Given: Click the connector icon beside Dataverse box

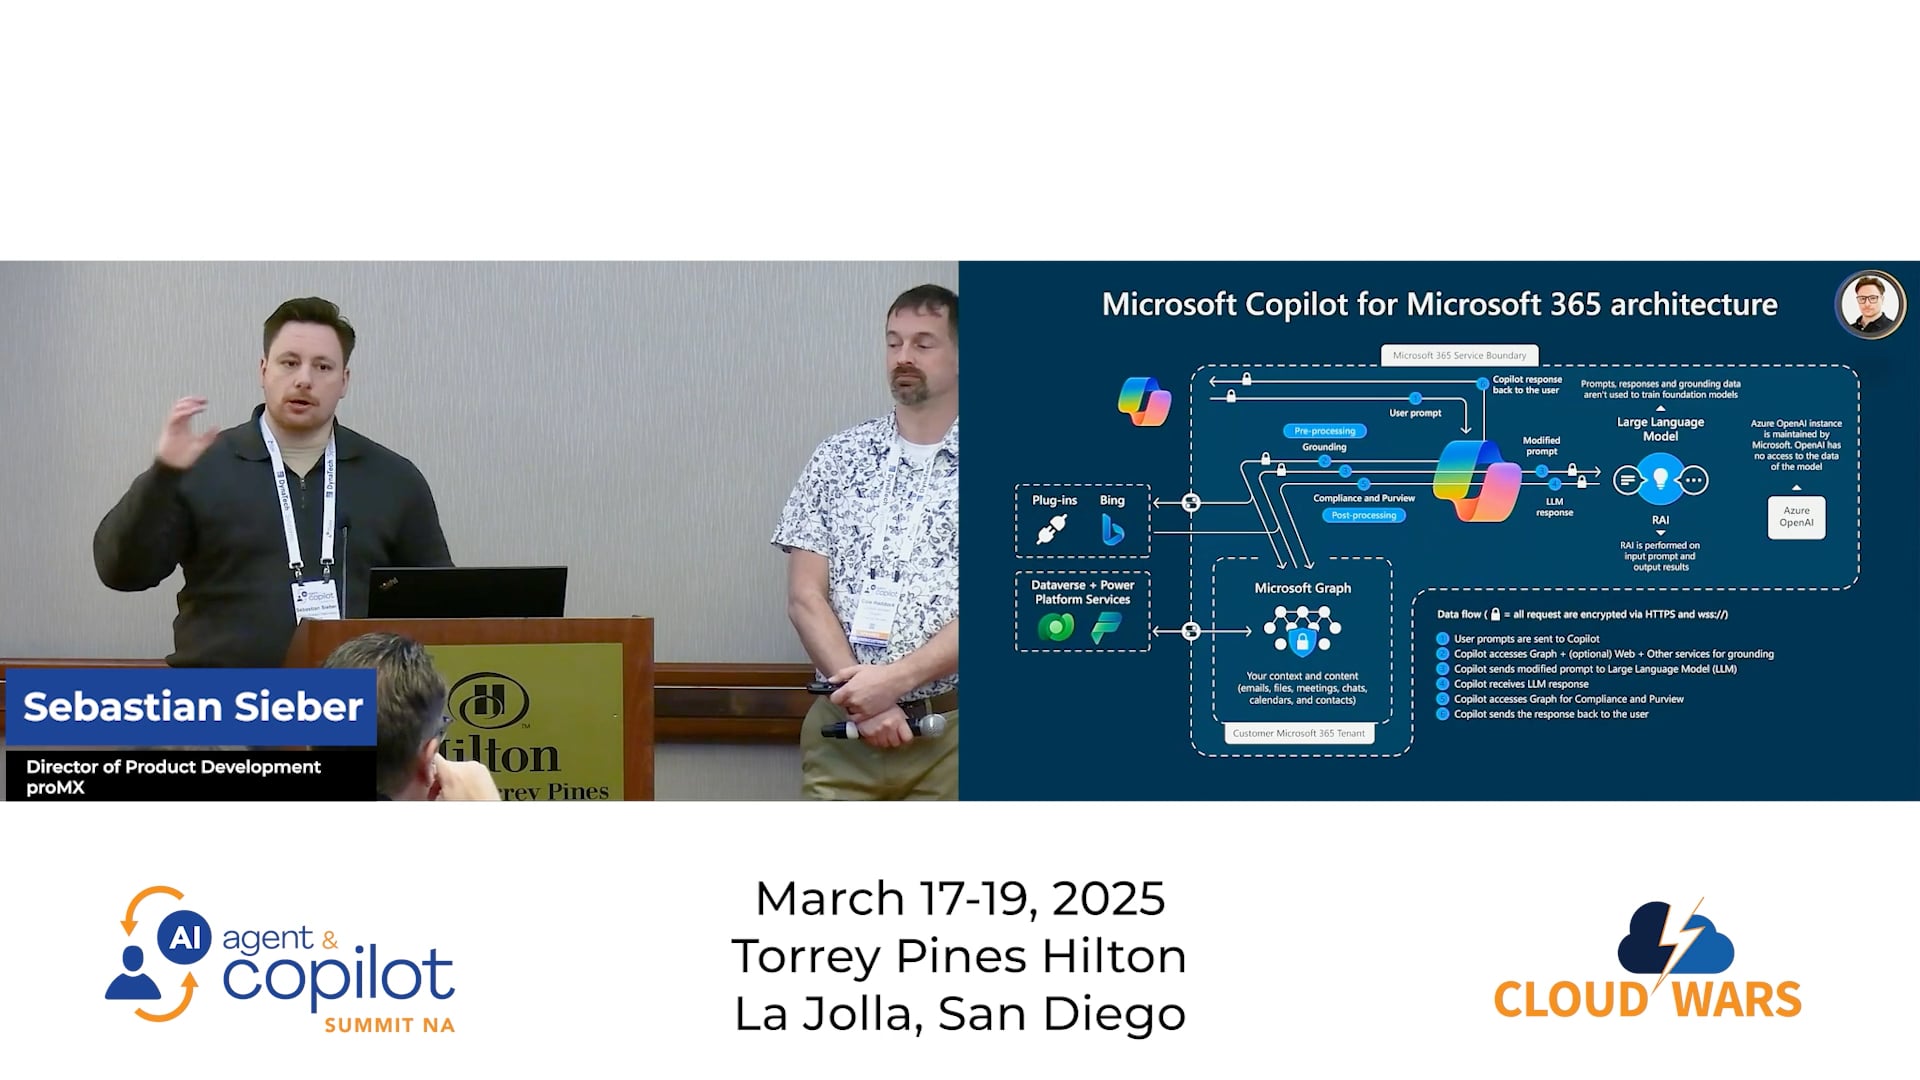Looking at the screenshot, I should tap(1191, 631).
